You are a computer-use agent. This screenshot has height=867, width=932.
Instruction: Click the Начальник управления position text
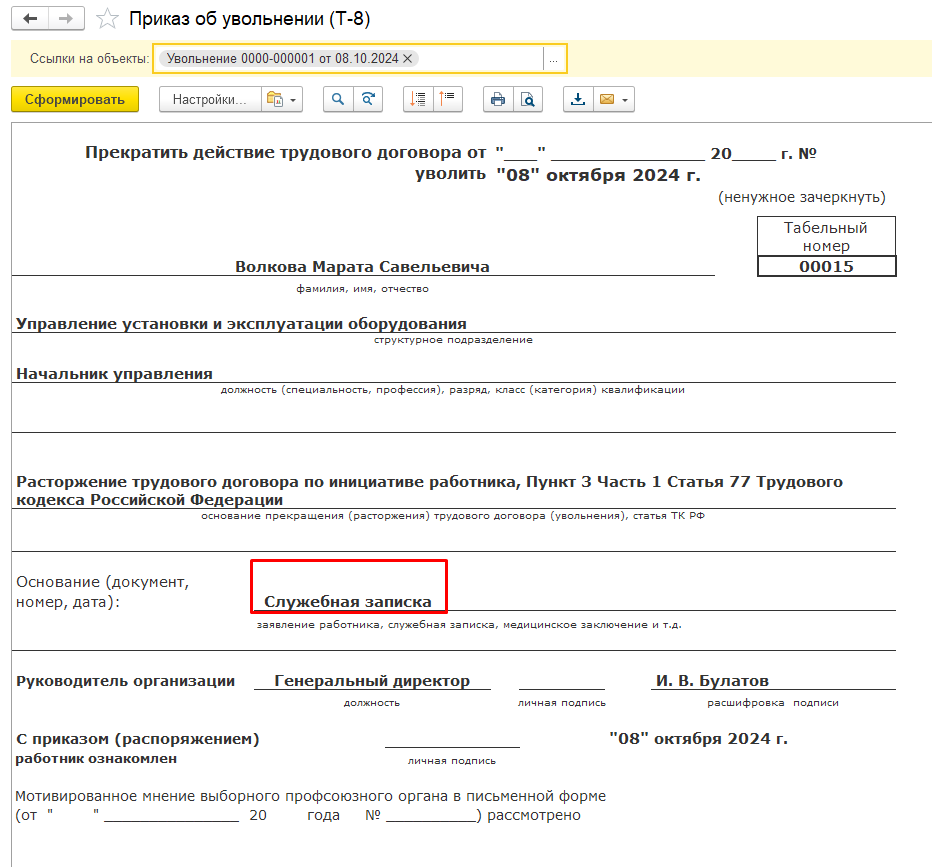[x=114, y=374]
